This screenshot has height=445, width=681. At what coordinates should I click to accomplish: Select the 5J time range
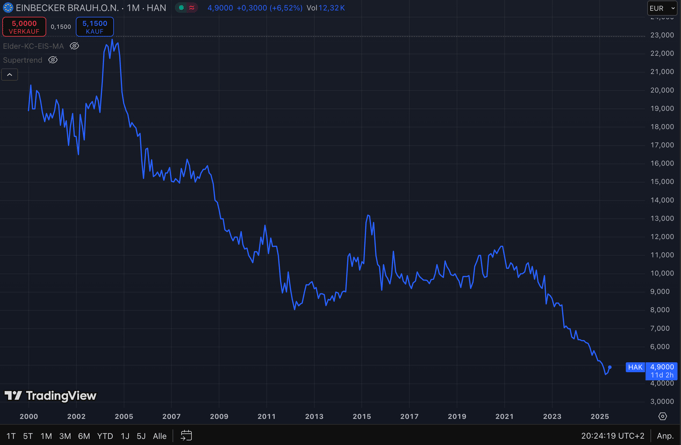[141, 436]
